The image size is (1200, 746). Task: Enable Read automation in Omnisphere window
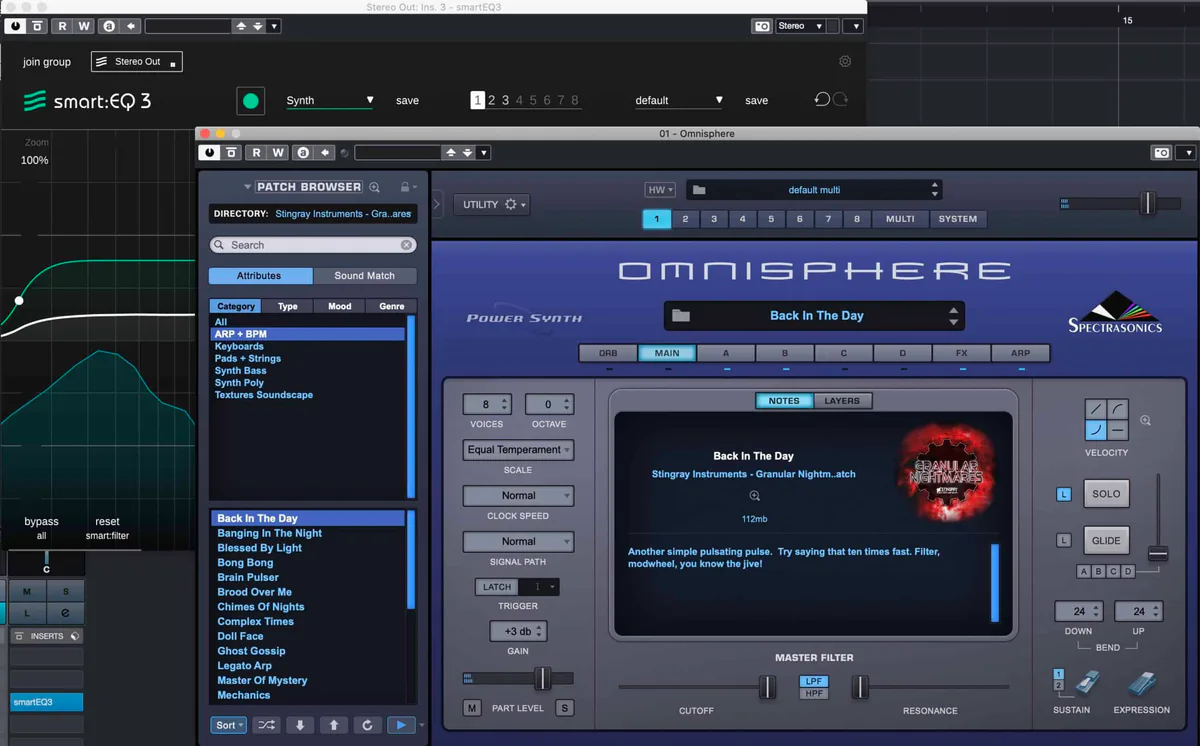(257, 153)
